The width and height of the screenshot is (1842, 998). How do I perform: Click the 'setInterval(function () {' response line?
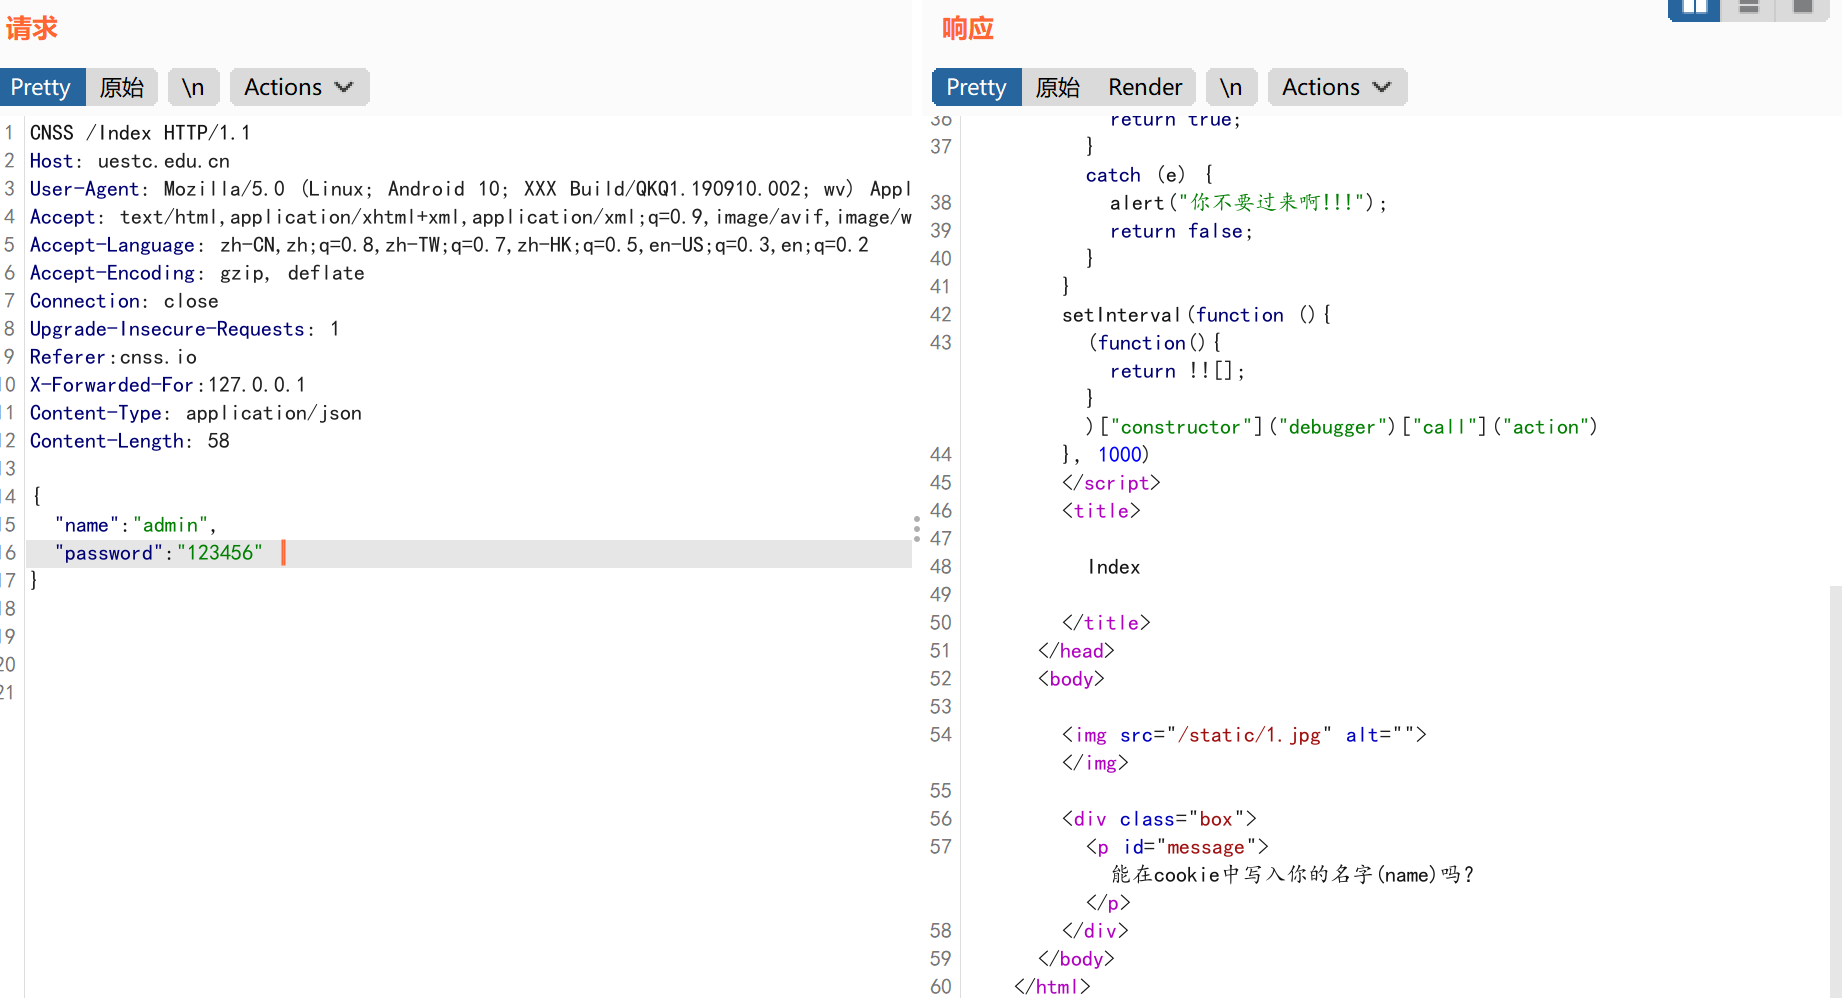[x=1196, y=315]
